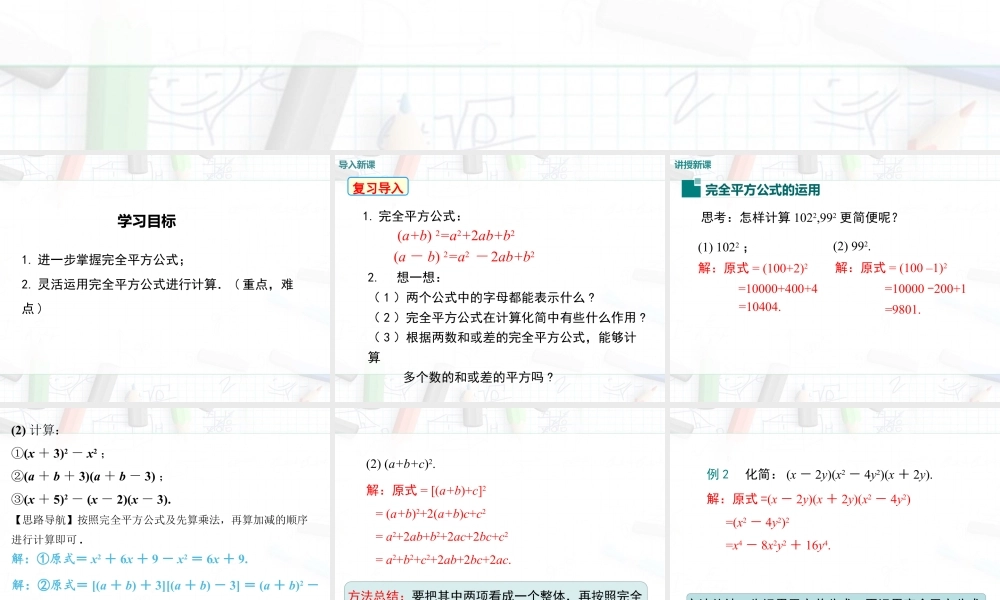Click the 学习目标 title text
Image resolution: width=1000 pixels, height=600 pixels.
(x=147, y=219)
